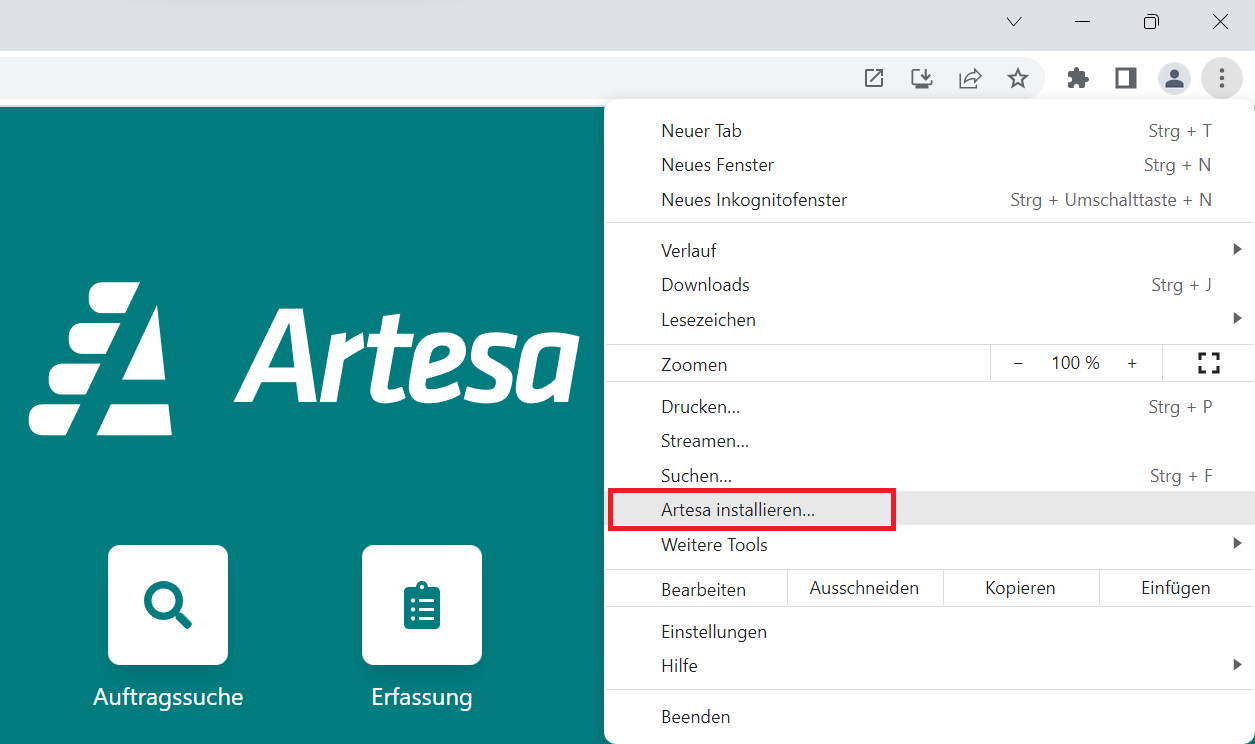Click the browser profile avatar icon

coord(1174,78)
